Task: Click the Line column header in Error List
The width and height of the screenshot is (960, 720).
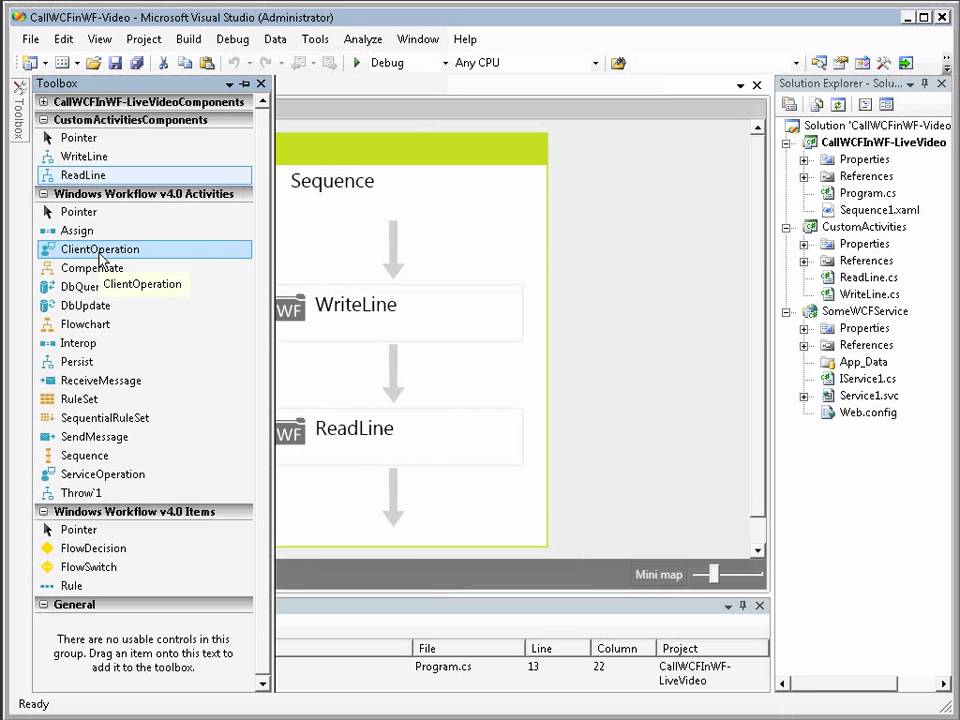Action: [x=557, y=648]
